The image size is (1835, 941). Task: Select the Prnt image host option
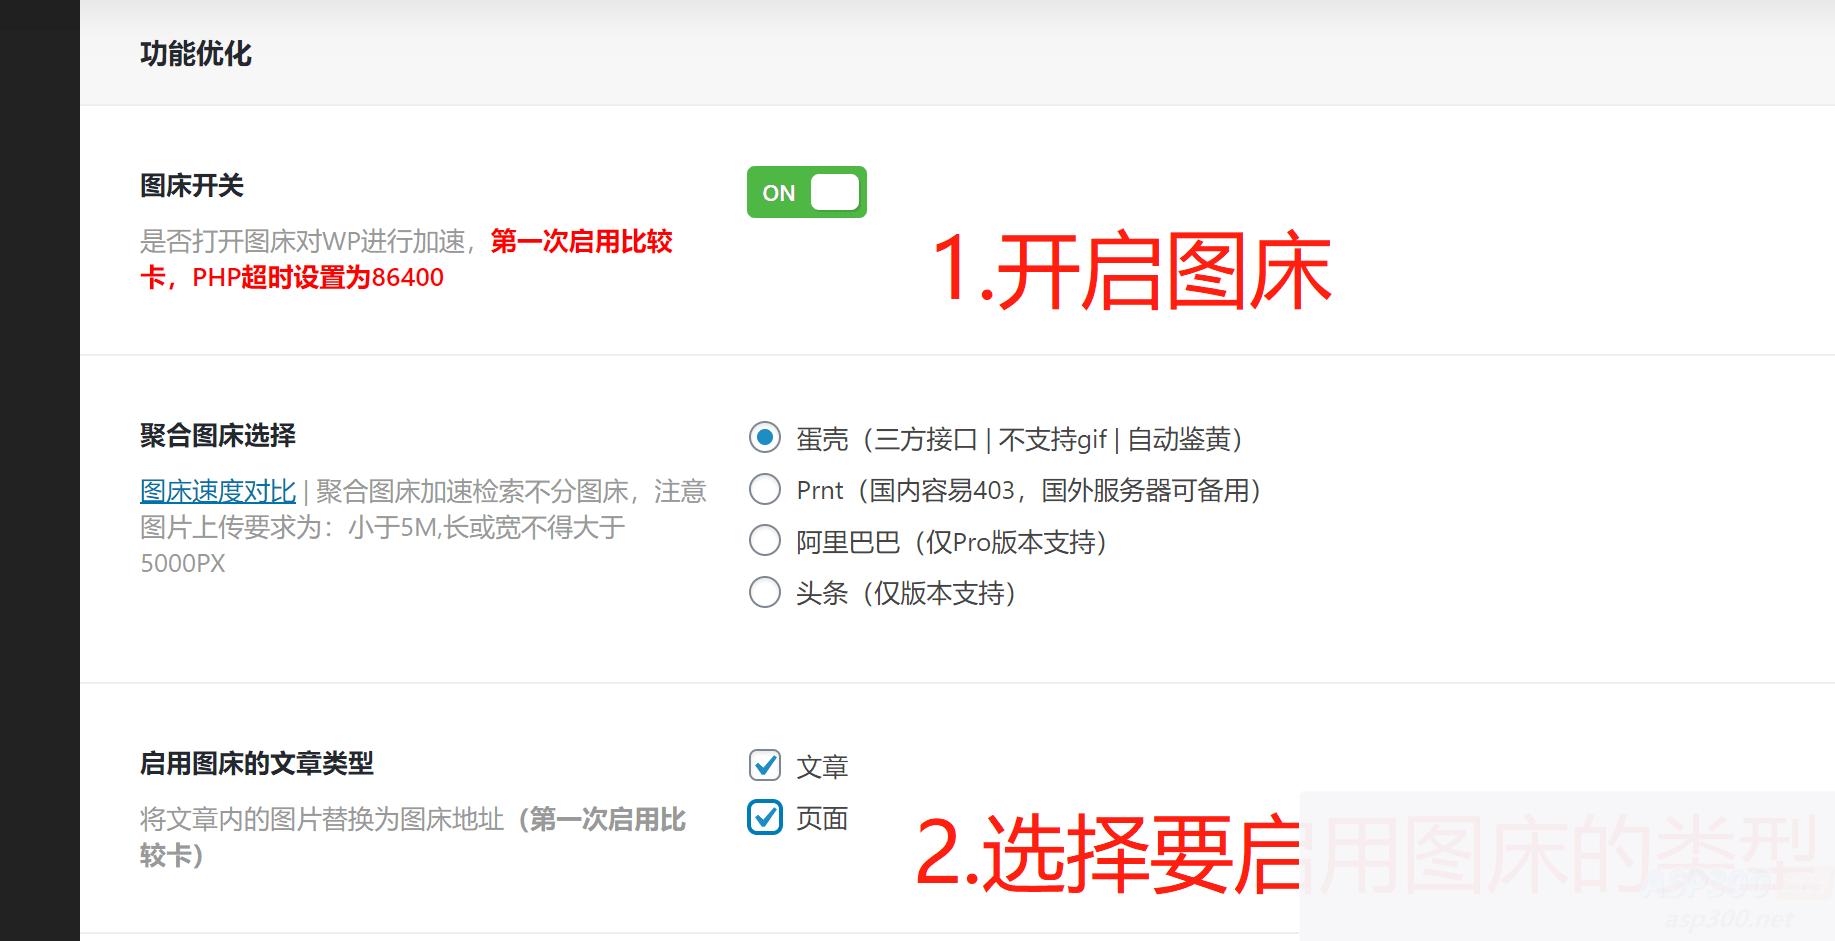click(x=764, y=489)
